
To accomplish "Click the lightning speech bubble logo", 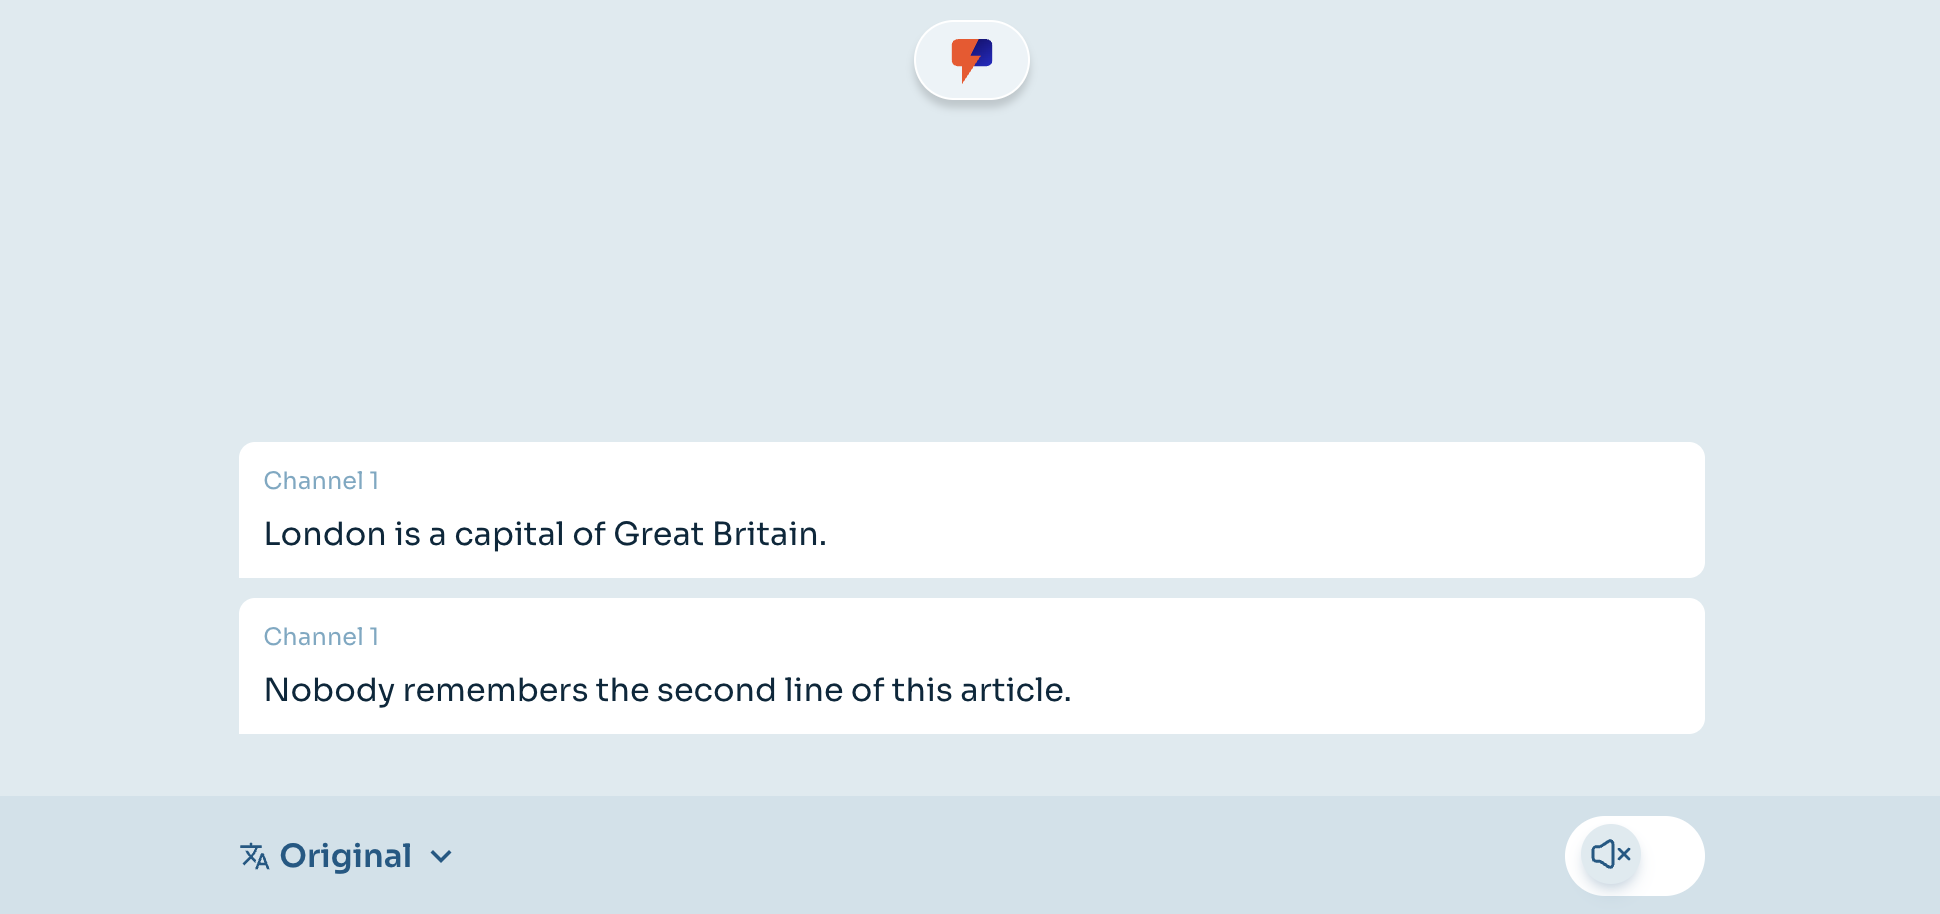I will (x=971, y=59).
